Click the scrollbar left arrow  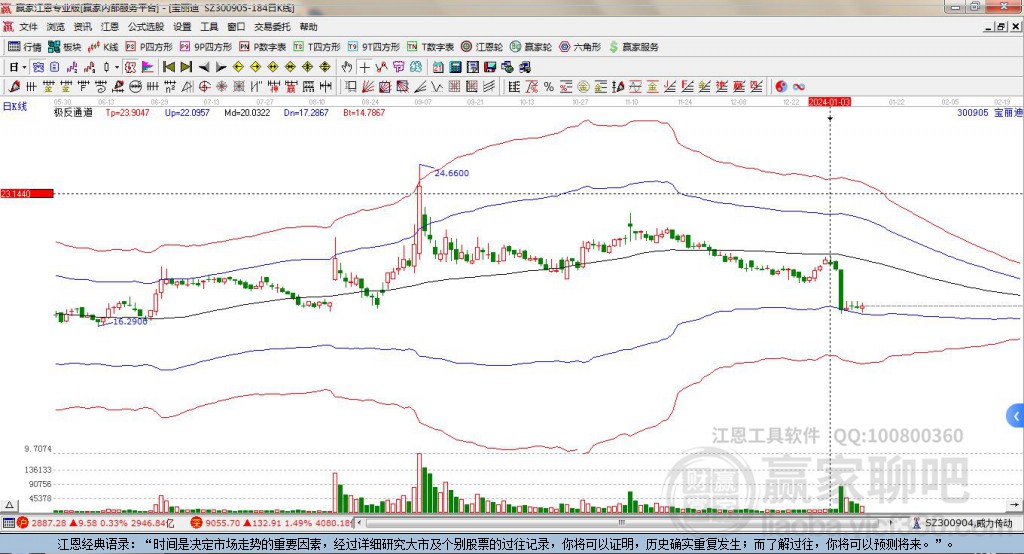coord(359,523)
